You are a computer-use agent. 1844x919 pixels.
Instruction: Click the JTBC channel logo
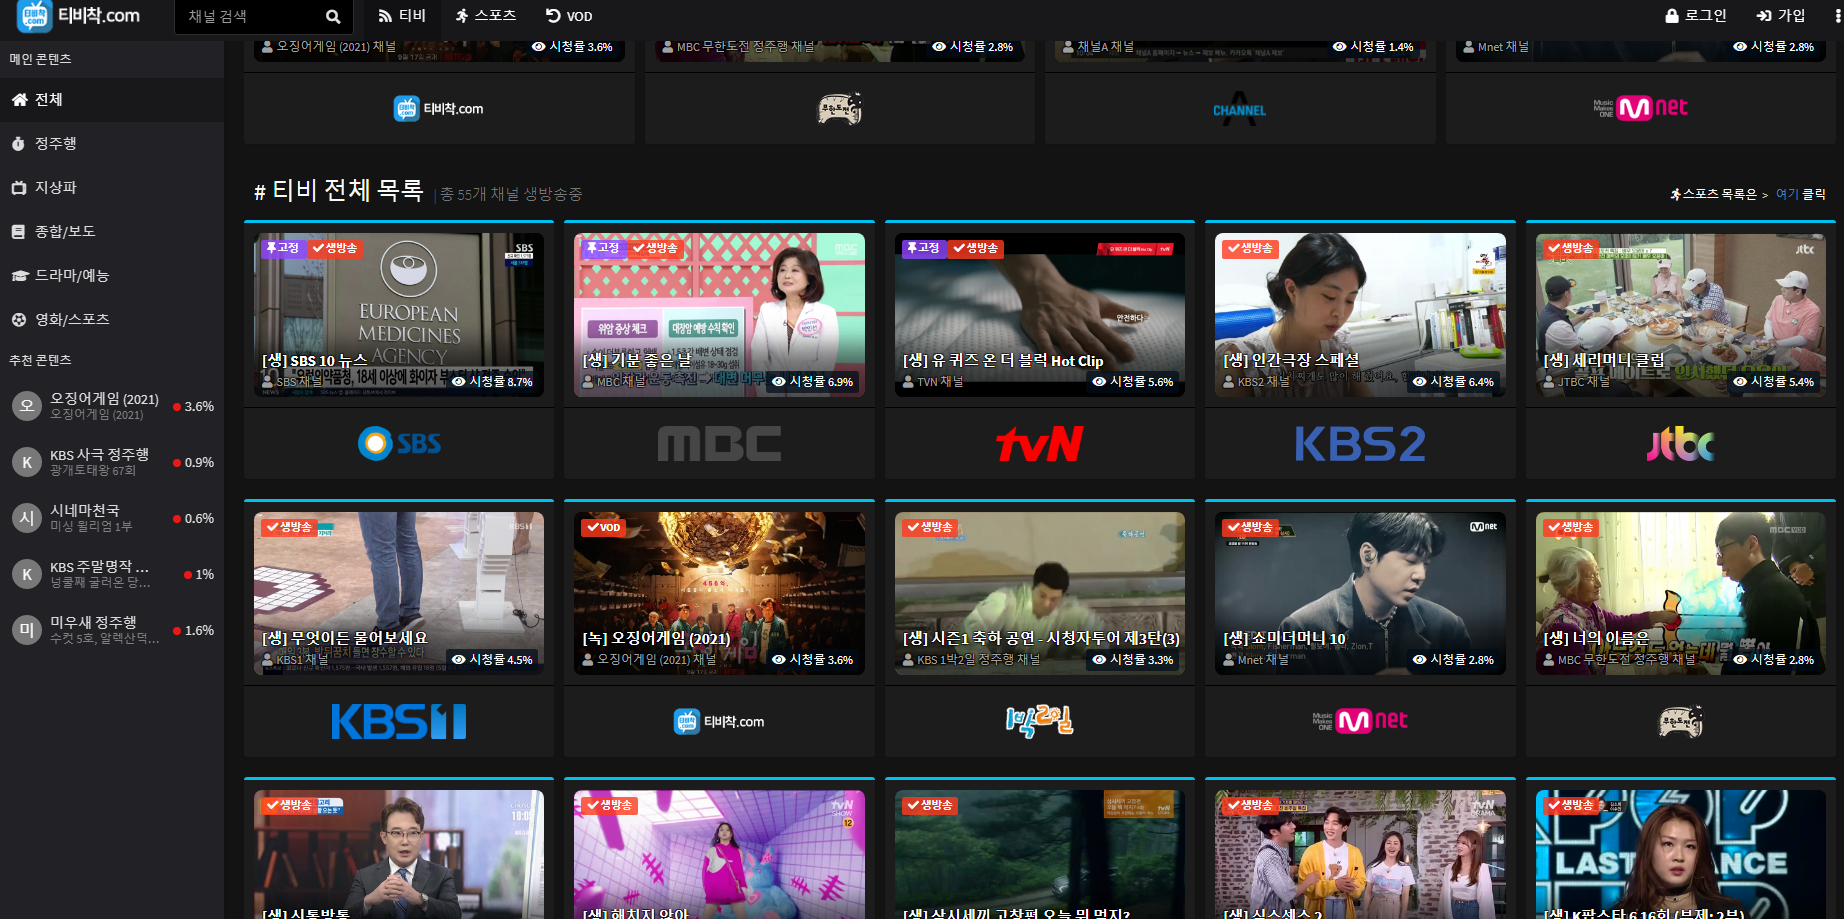[1680, 444]
